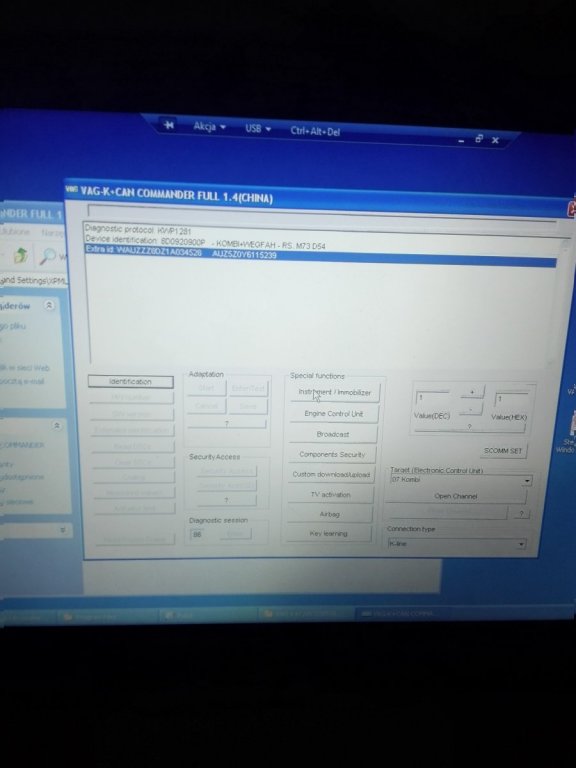Click the Broadcast button

(333, 434)
